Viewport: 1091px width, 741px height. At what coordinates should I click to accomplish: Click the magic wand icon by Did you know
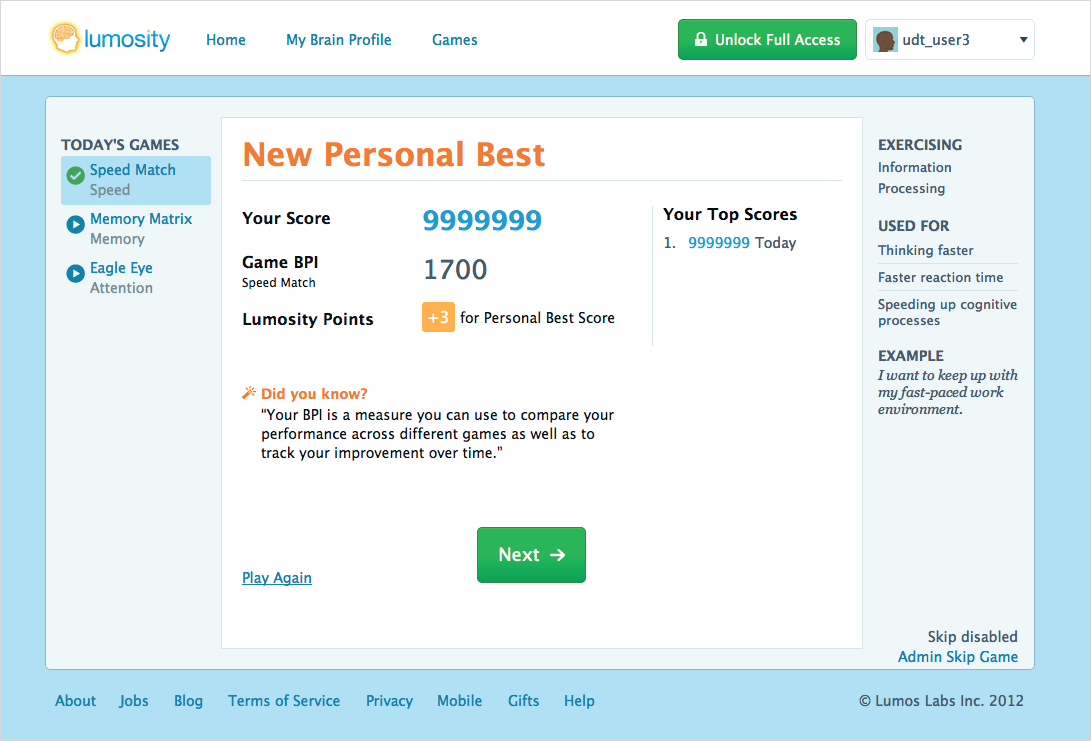tap(248, 393)
